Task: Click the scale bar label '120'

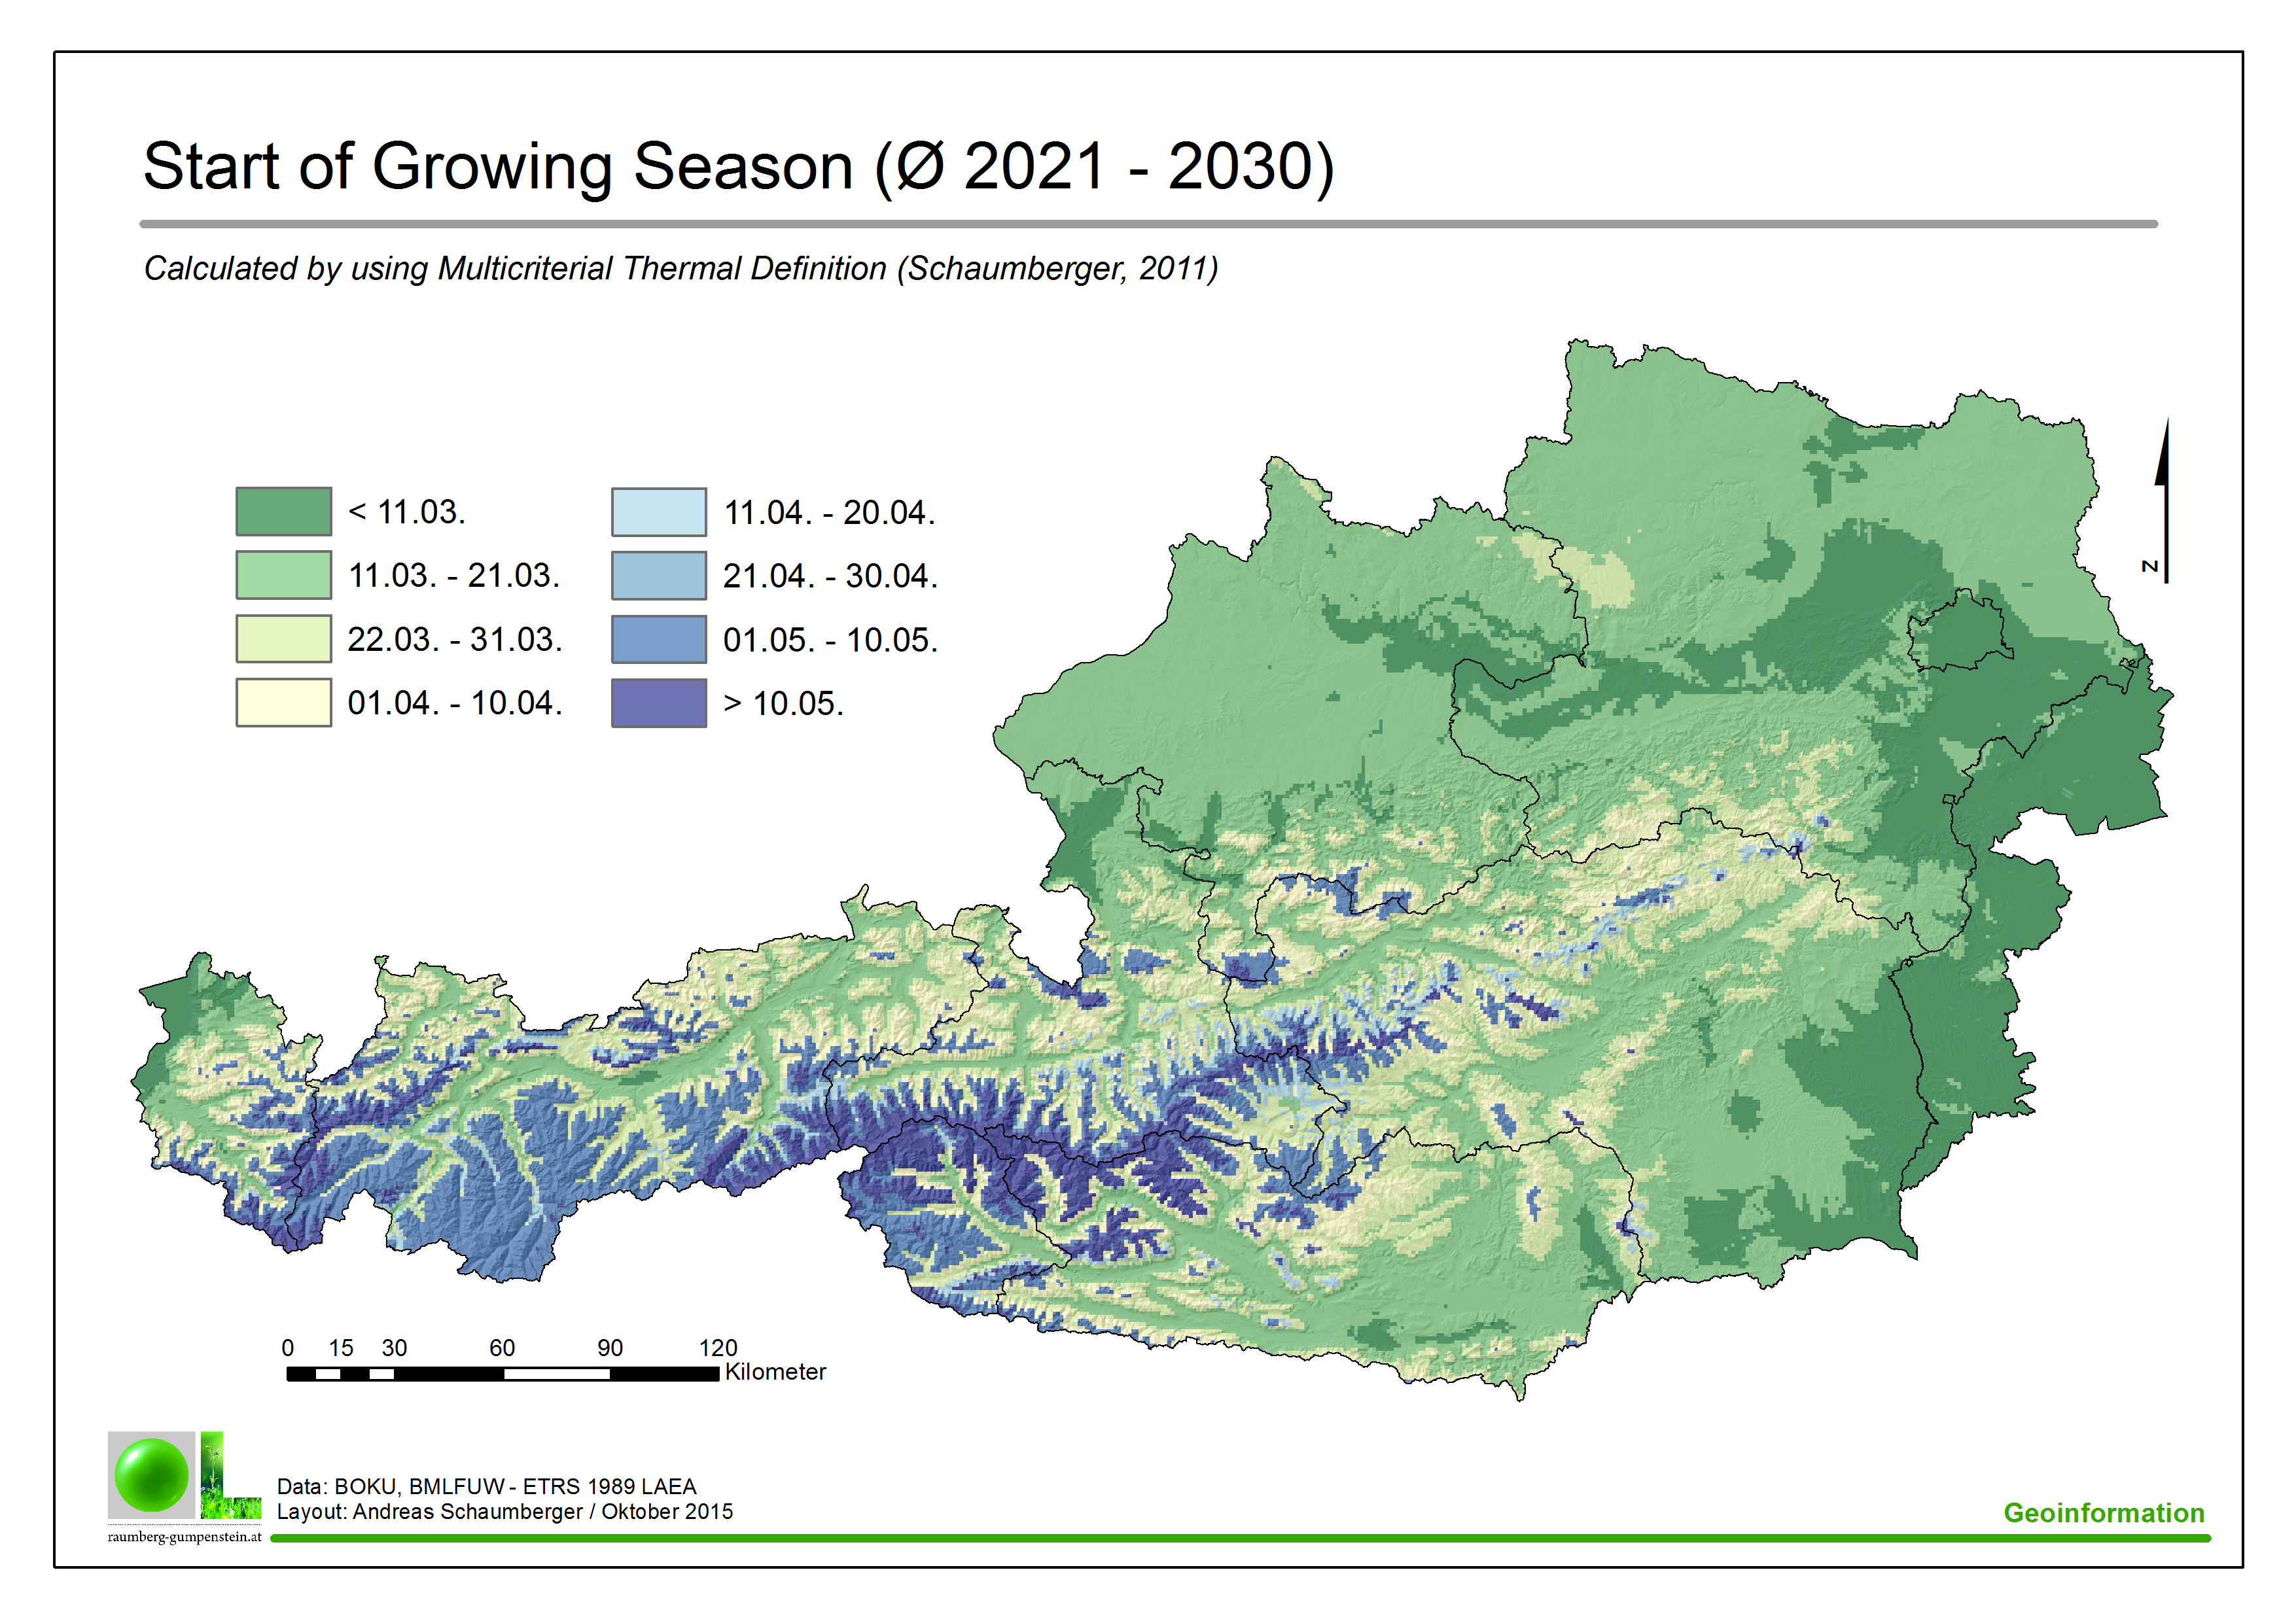Action: coord(718,1348)
